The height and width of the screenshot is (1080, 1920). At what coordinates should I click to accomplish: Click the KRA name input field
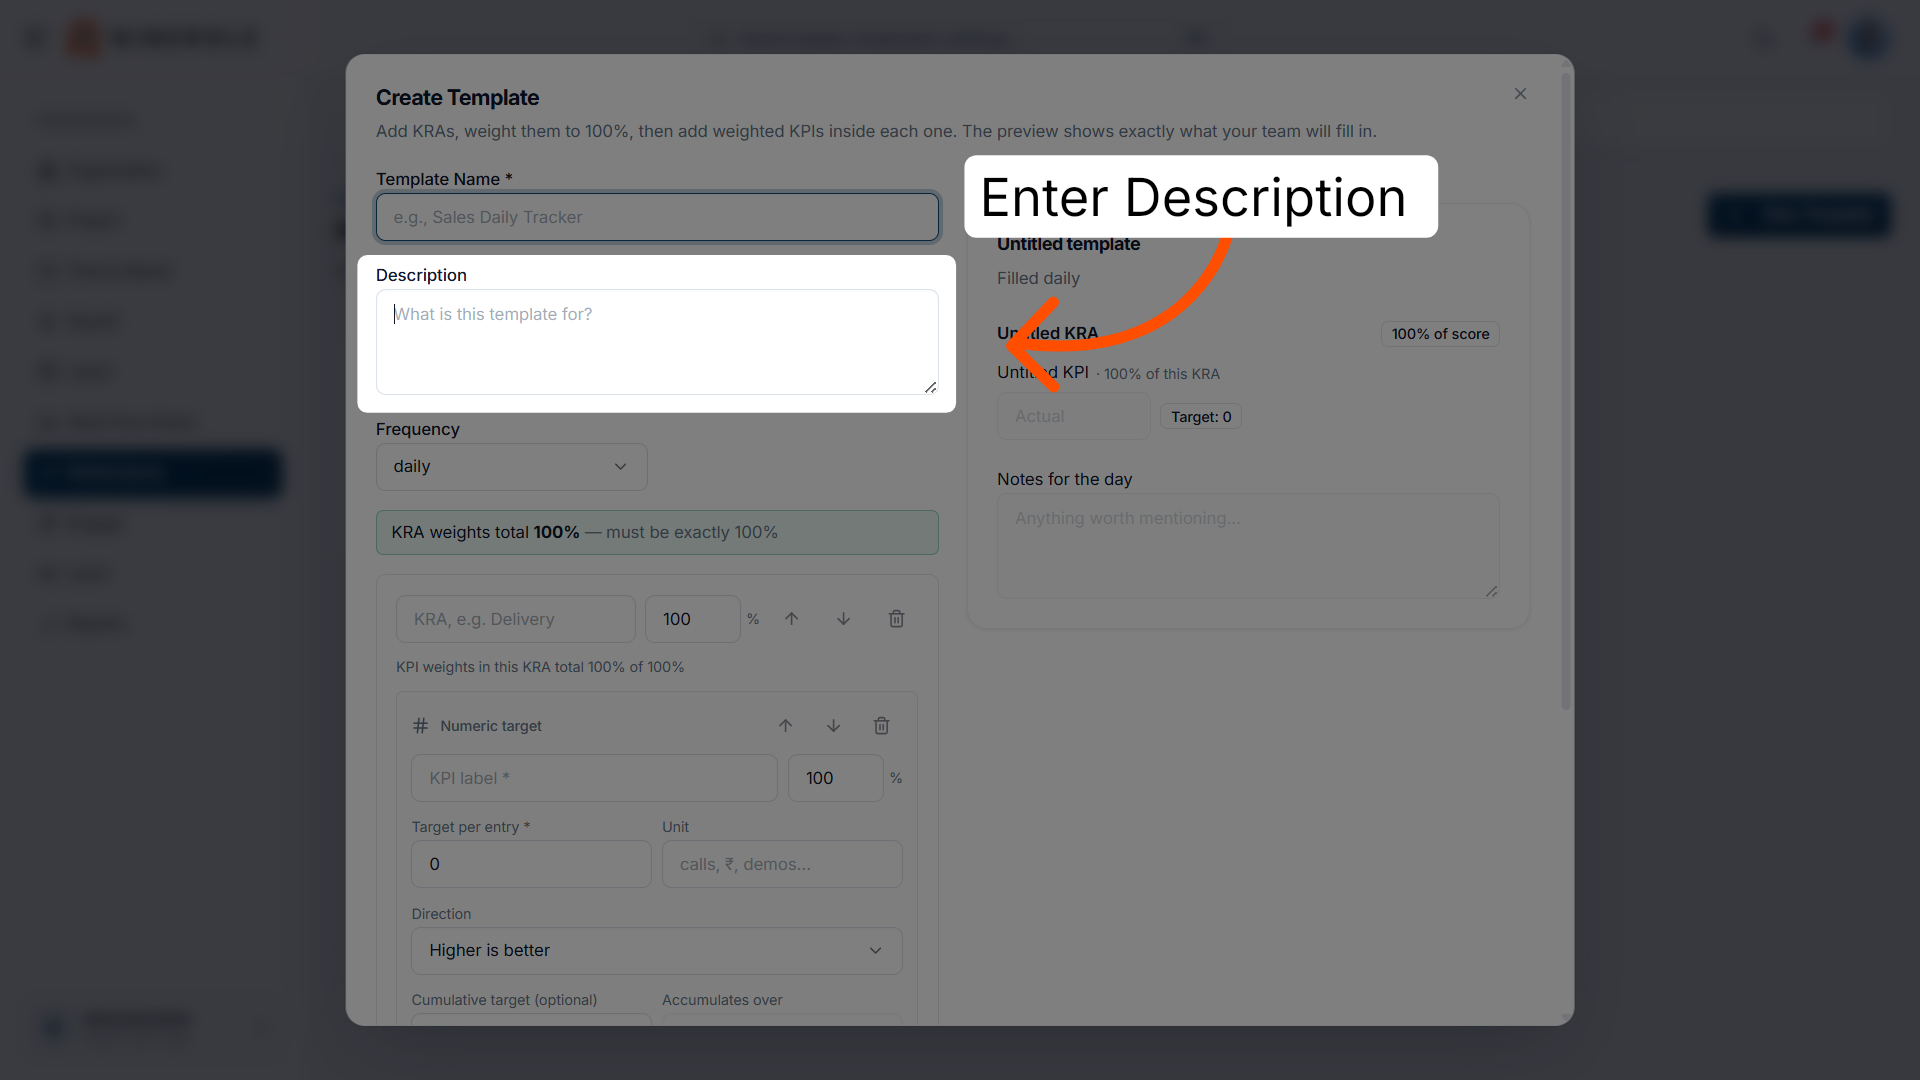click(515, 619)
